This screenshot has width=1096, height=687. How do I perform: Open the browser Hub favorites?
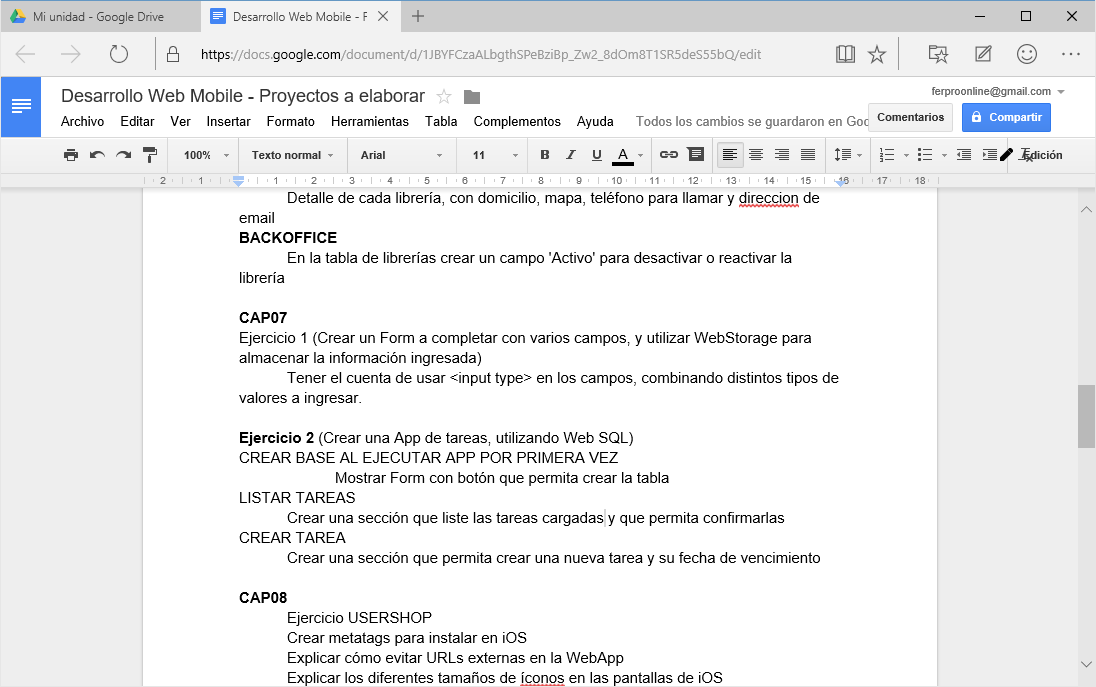point(938,54)
